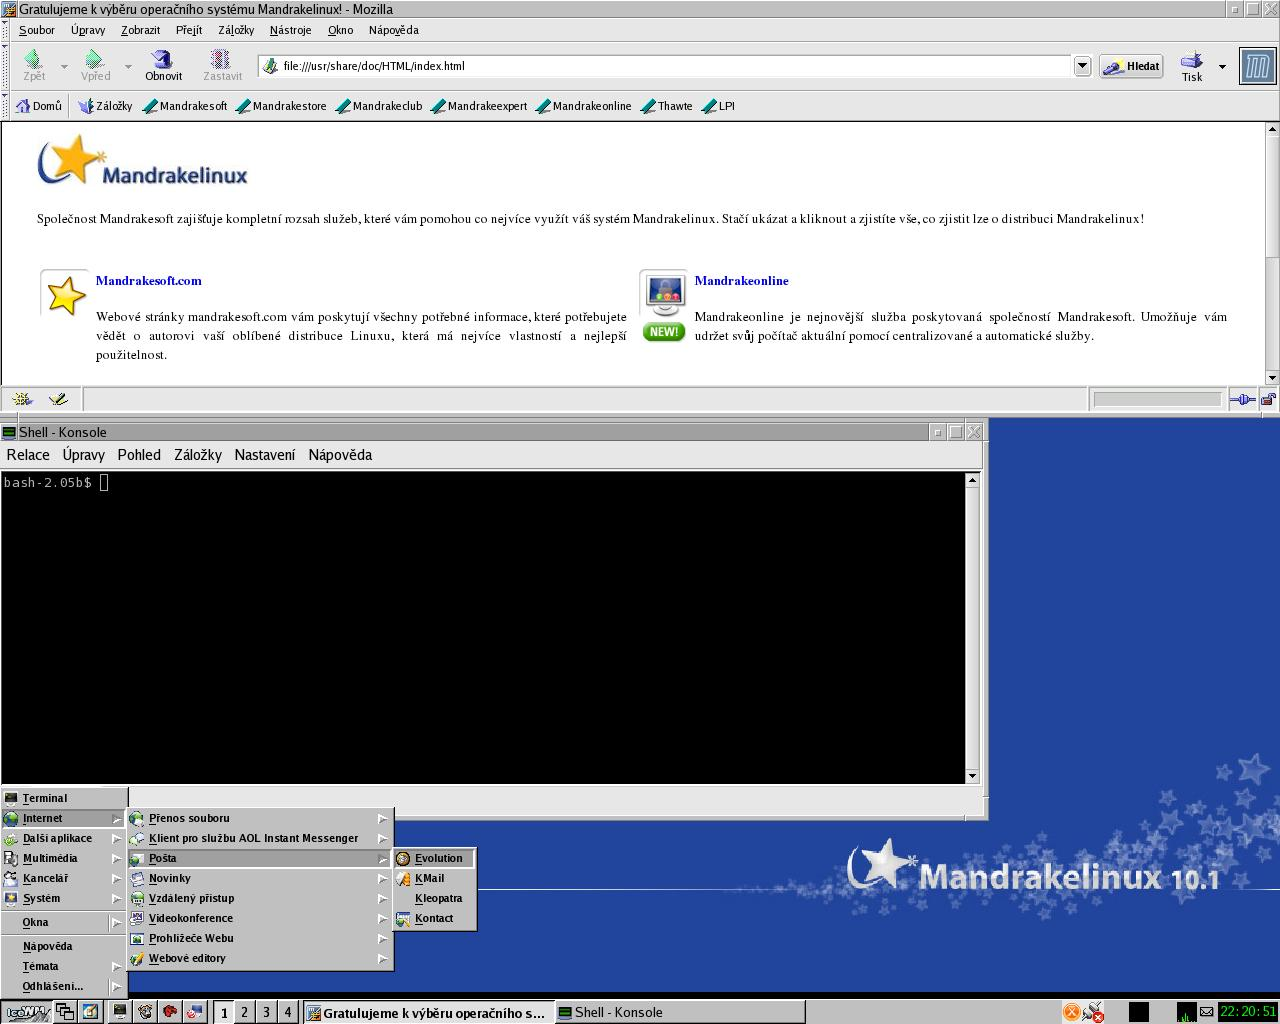Click the Zpět back arrow icon
This screenshot has height=1024, width=1280.
[x=34, y=59]
